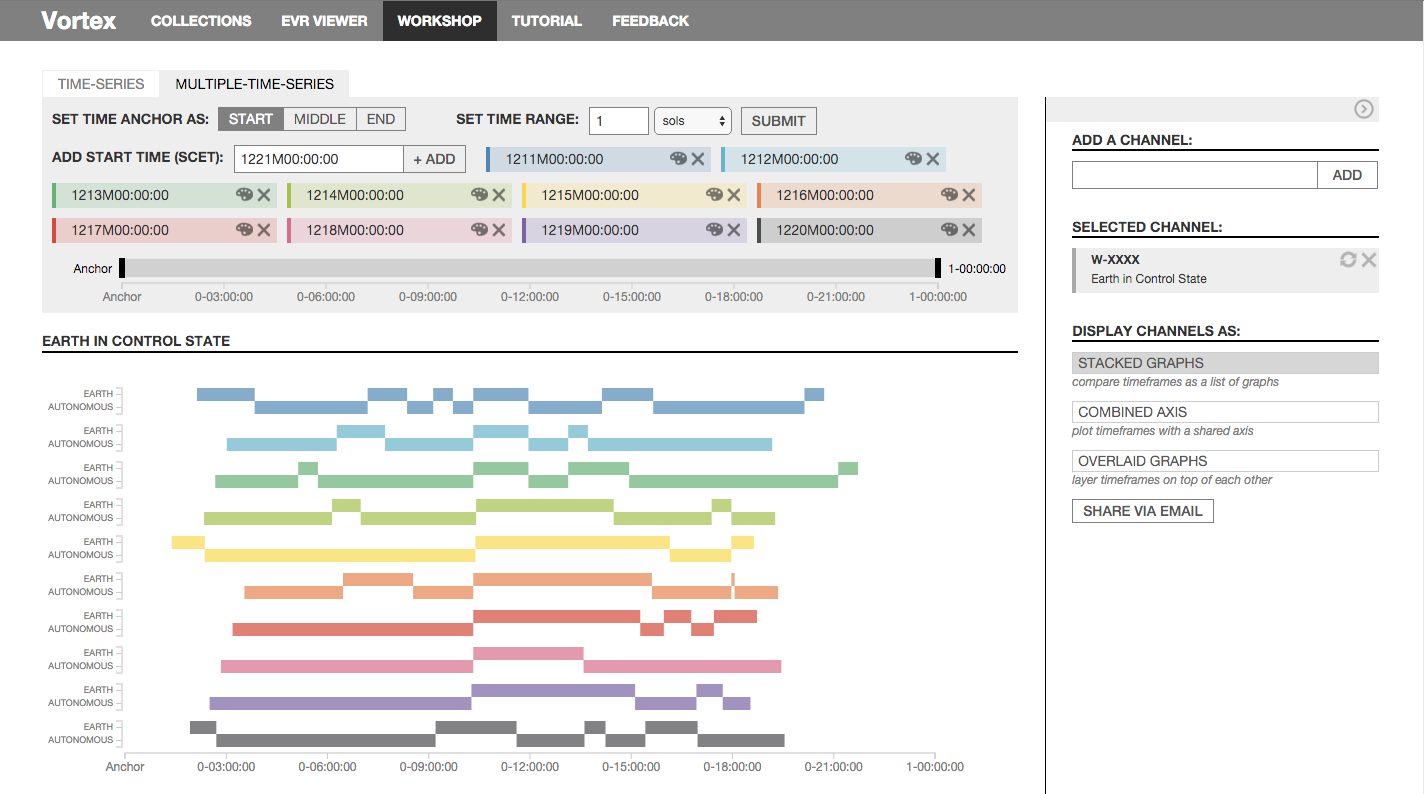Screen dimensions: 1424x794
Task: Refresh the W-XXXX selected channel
Action: click(x=1349, y=260)
